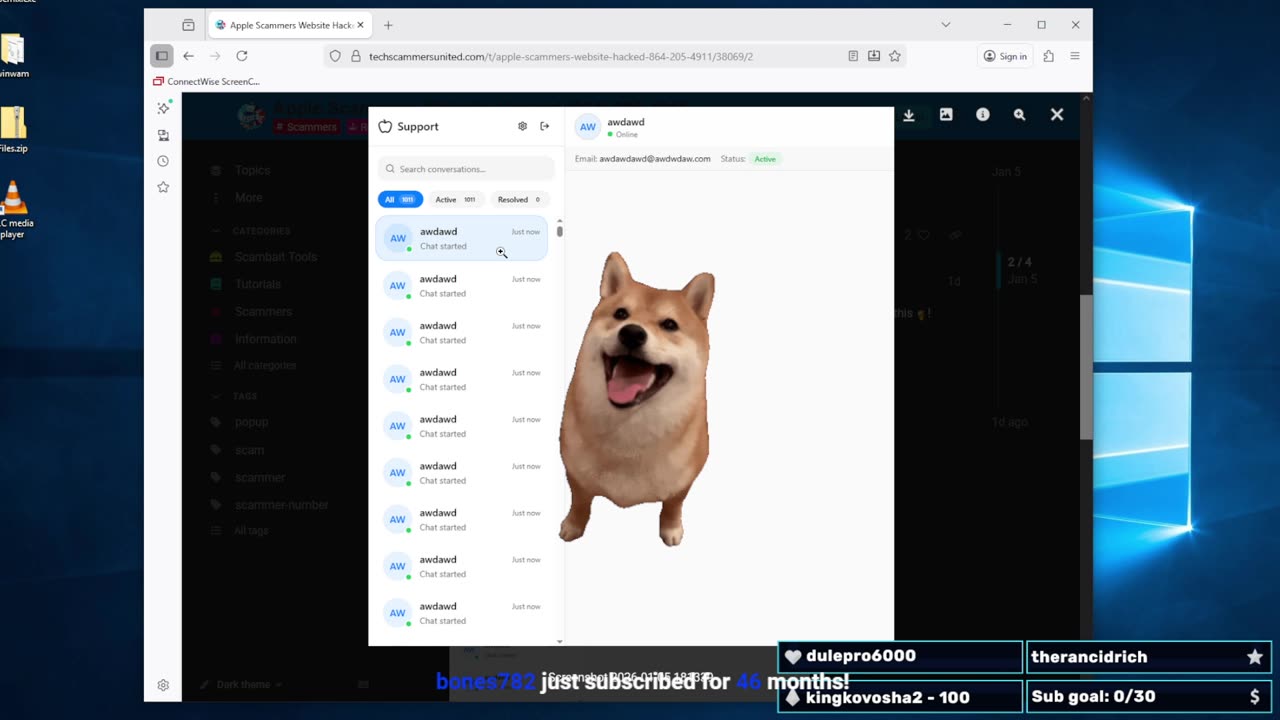Open the original image from lightbox toolbar
1280x720 pixels.
(x=946, y=115)
